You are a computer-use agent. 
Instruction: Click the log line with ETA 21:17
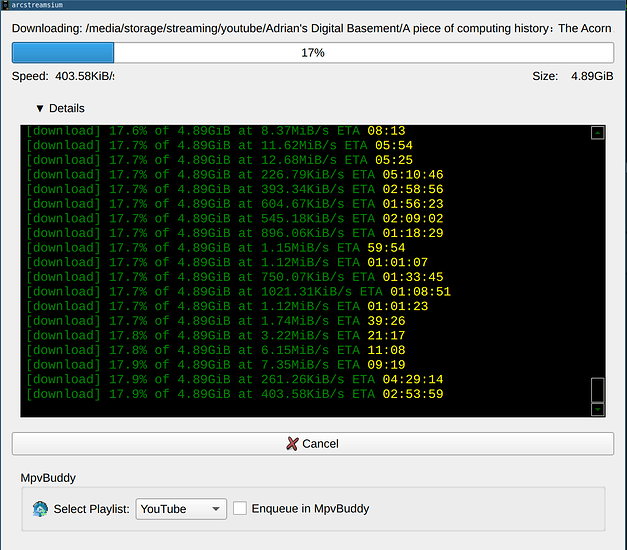click(x=216, y=336)
